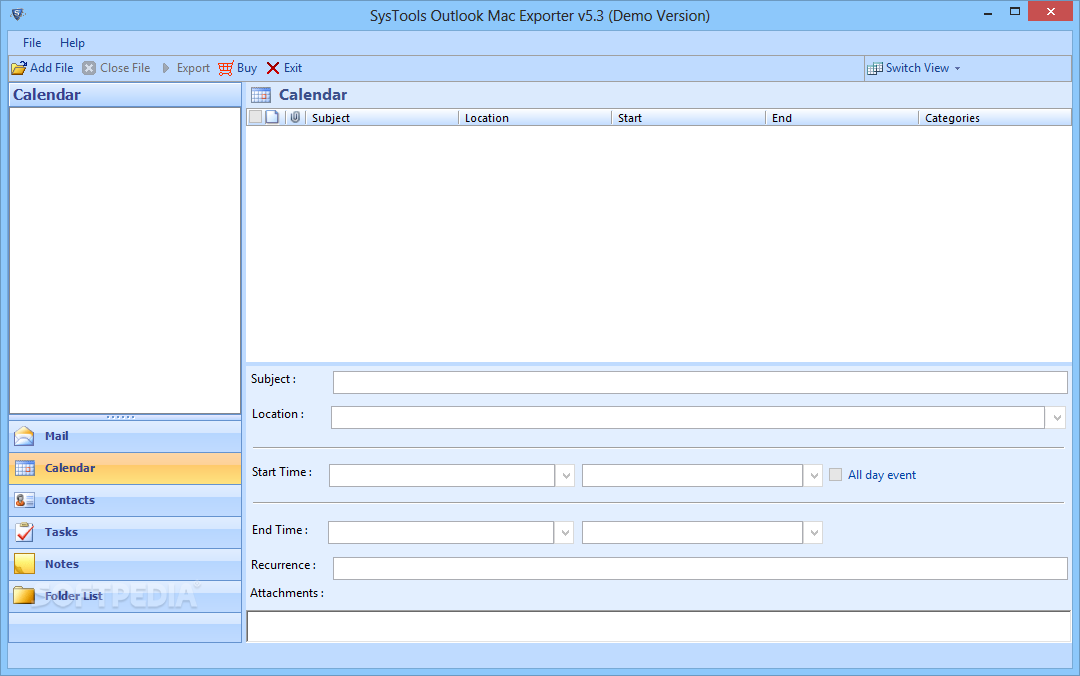
Task: Switch to the Notes section
Action: [x=125, y=564]
